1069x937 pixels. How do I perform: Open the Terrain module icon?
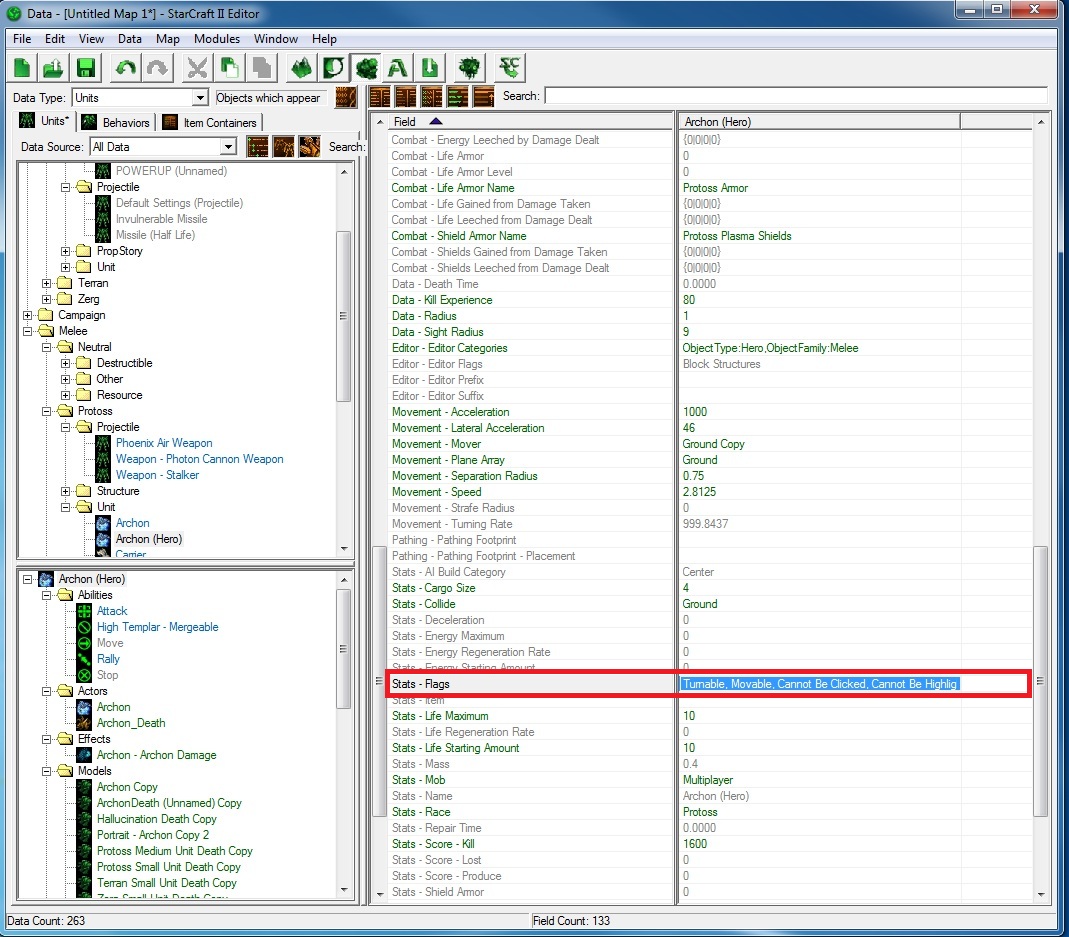[x=301, y=68]
